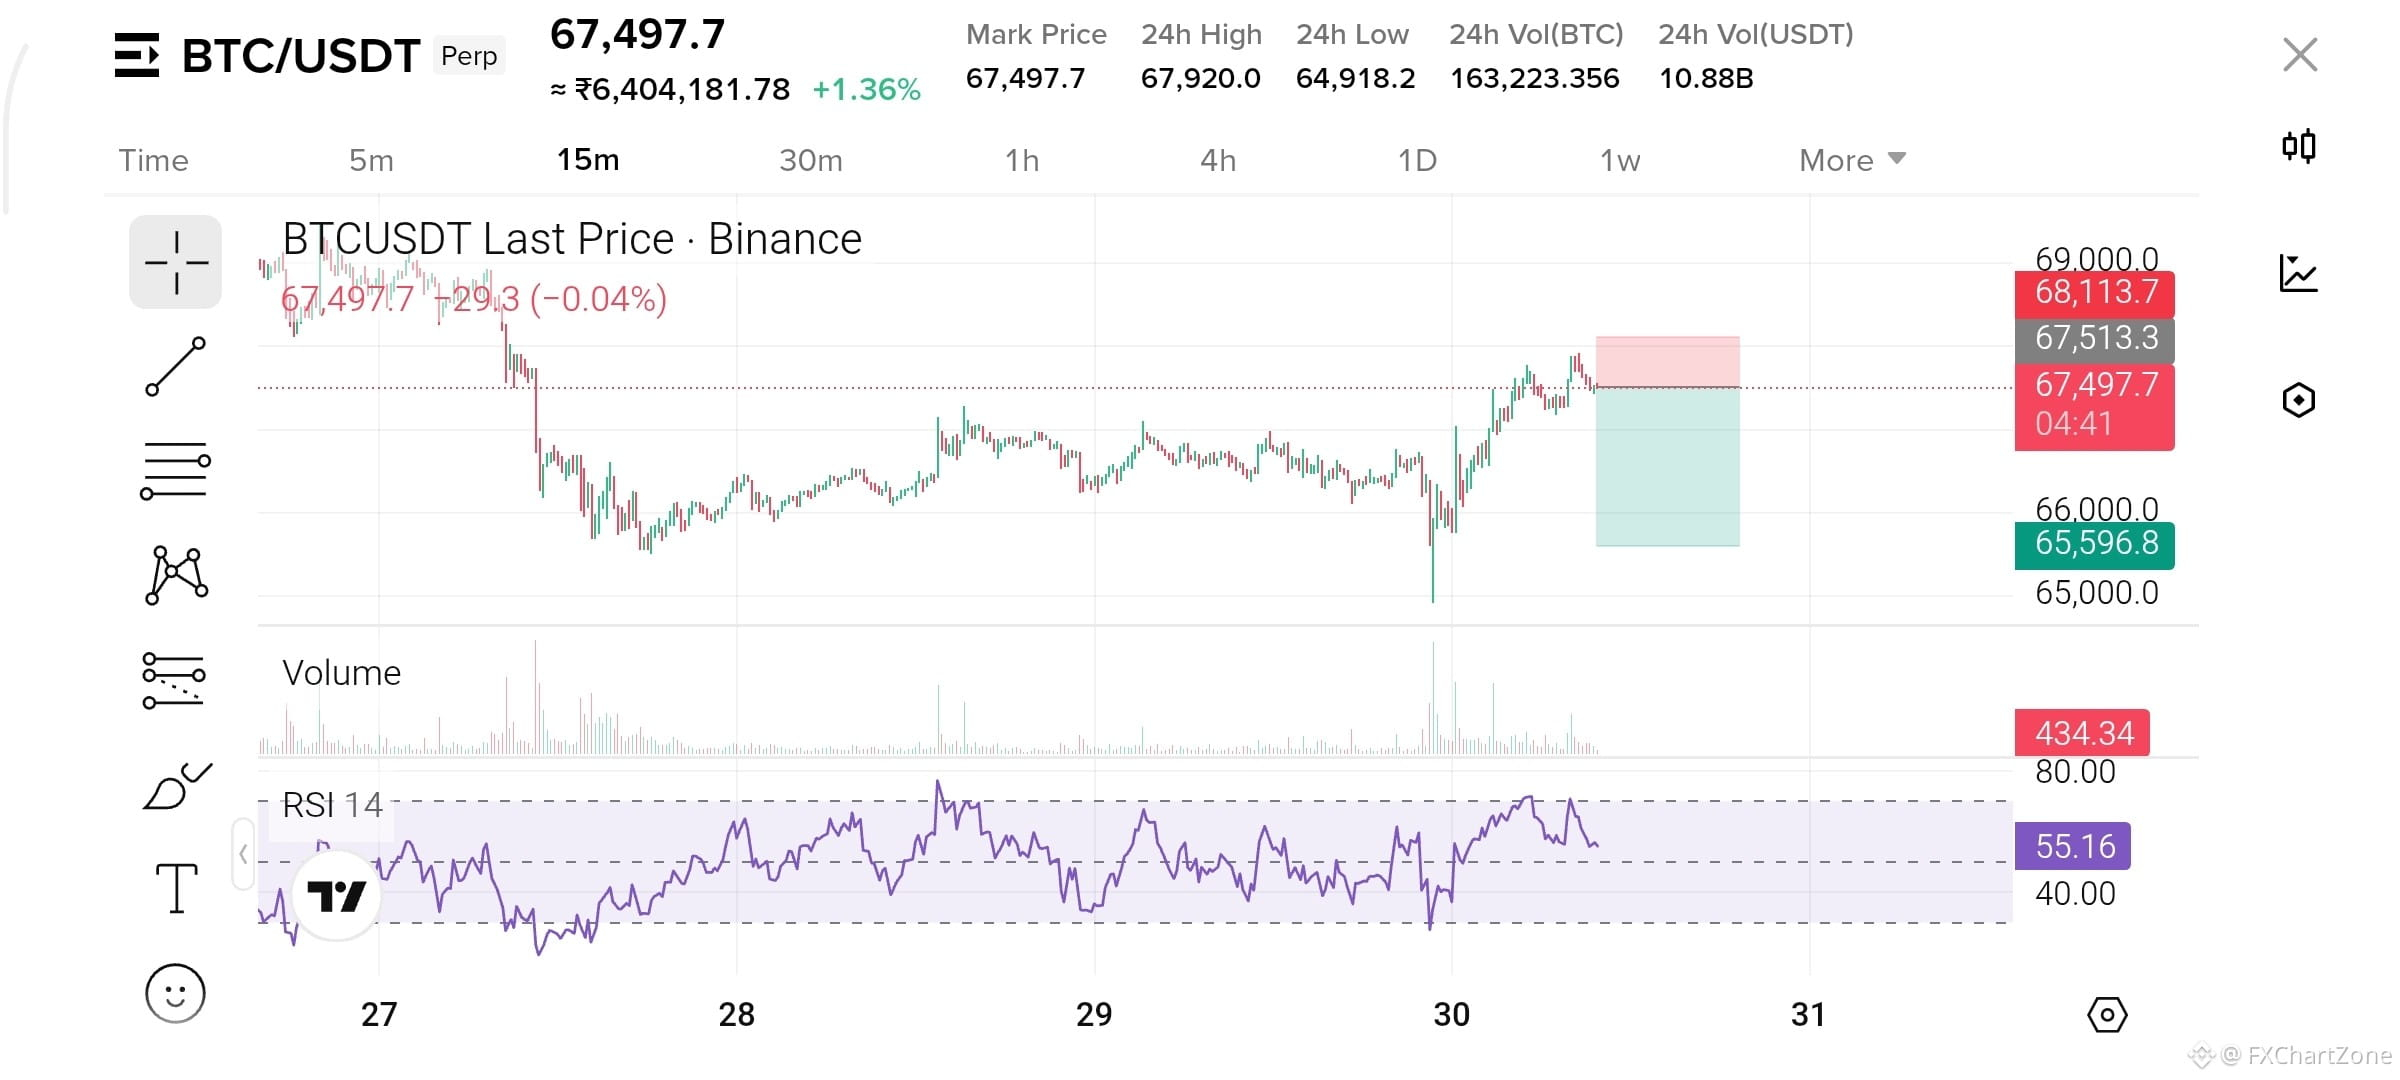Select the 15m timeframe tab

(x=588, y=160)
